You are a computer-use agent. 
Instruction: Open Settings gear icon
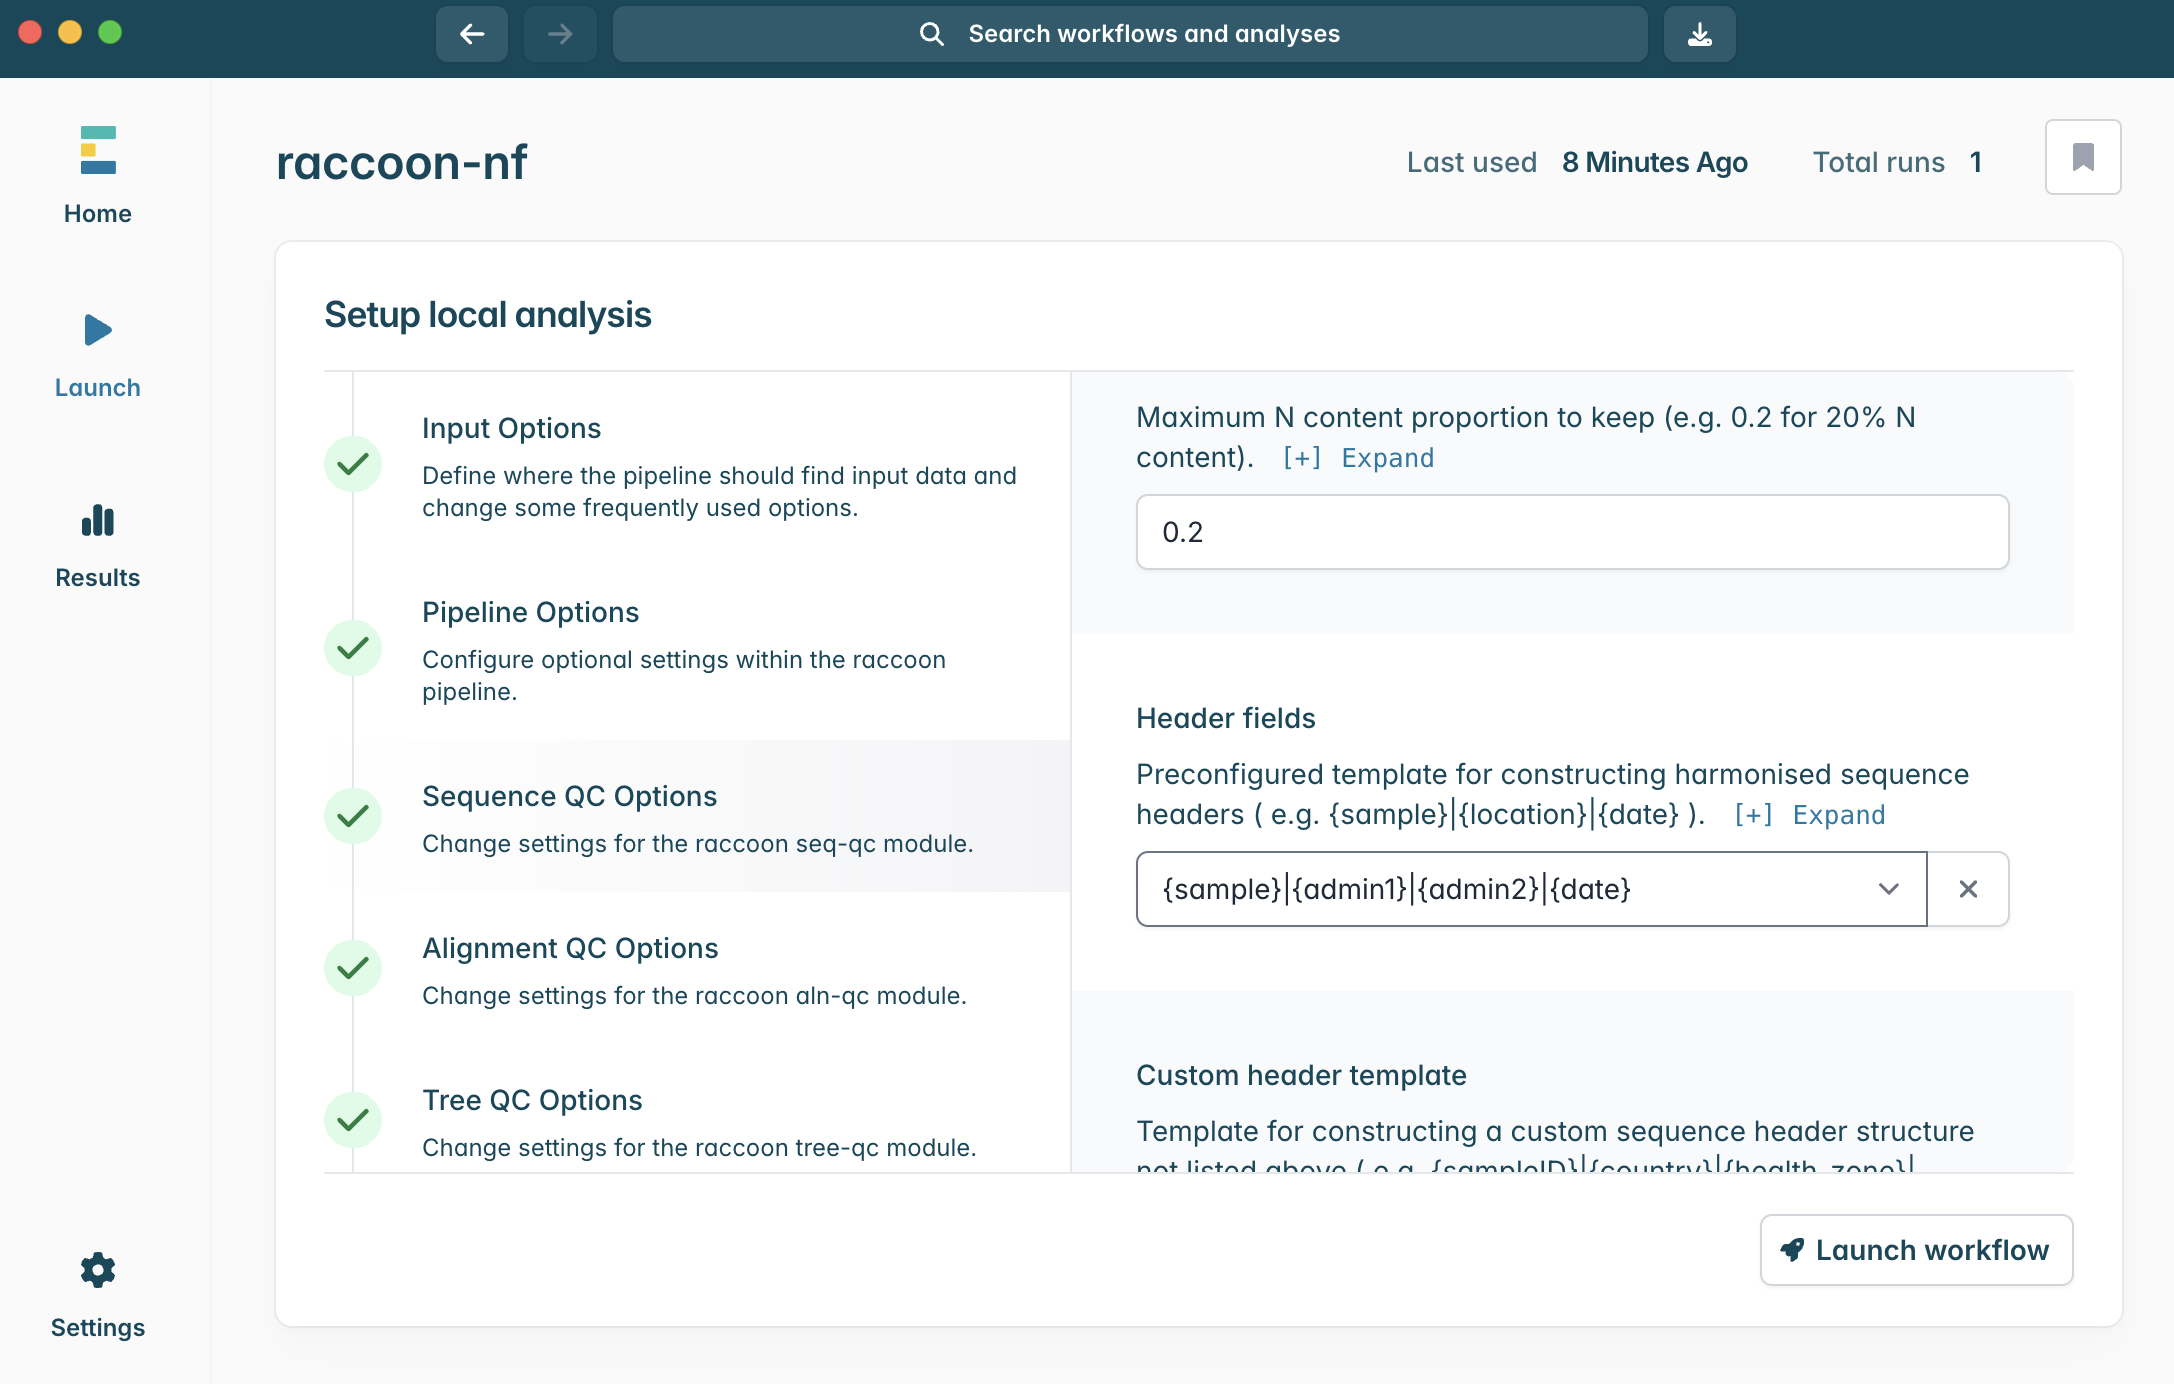click(x=98, y=1270)
